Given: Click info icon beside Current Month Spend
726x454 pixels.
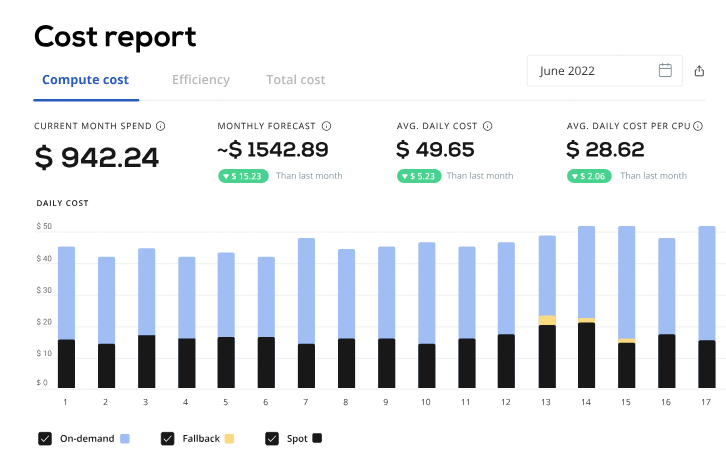Looking at the screenshot, I should point(161,127).
